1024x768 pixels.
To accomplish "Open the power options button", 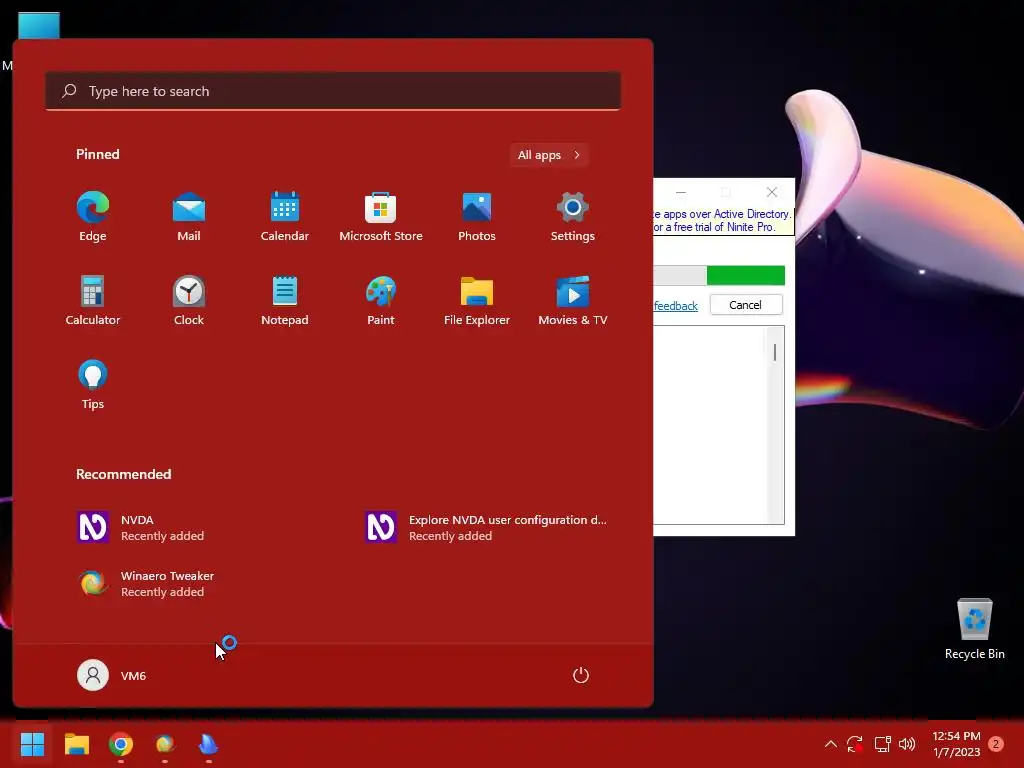I will (x=581, y=675).
